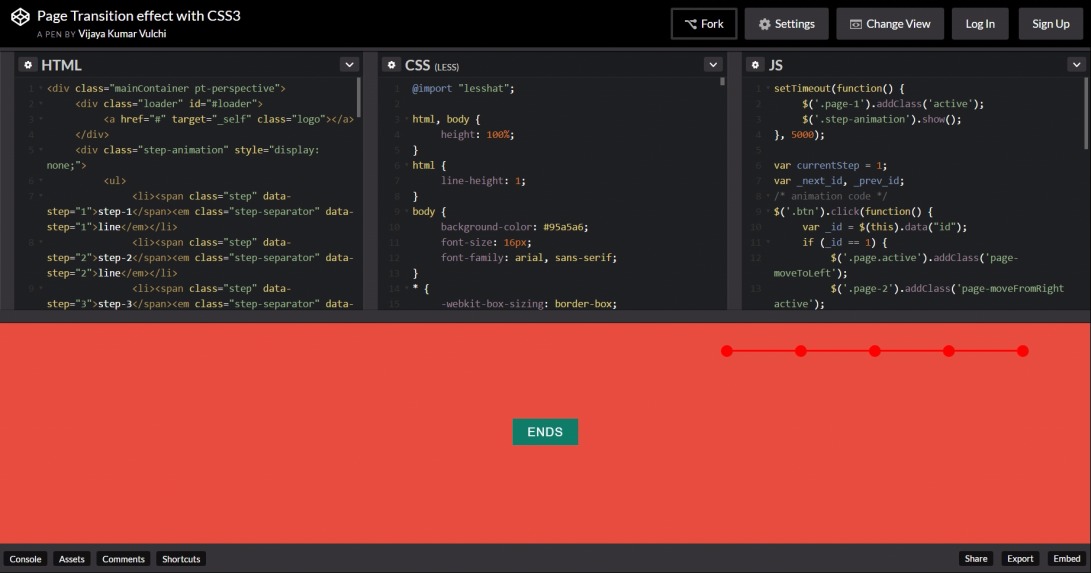This screenshot has width=1091, height=573.
Task: Open HTML editor settings gear
Action: (28, 65)
